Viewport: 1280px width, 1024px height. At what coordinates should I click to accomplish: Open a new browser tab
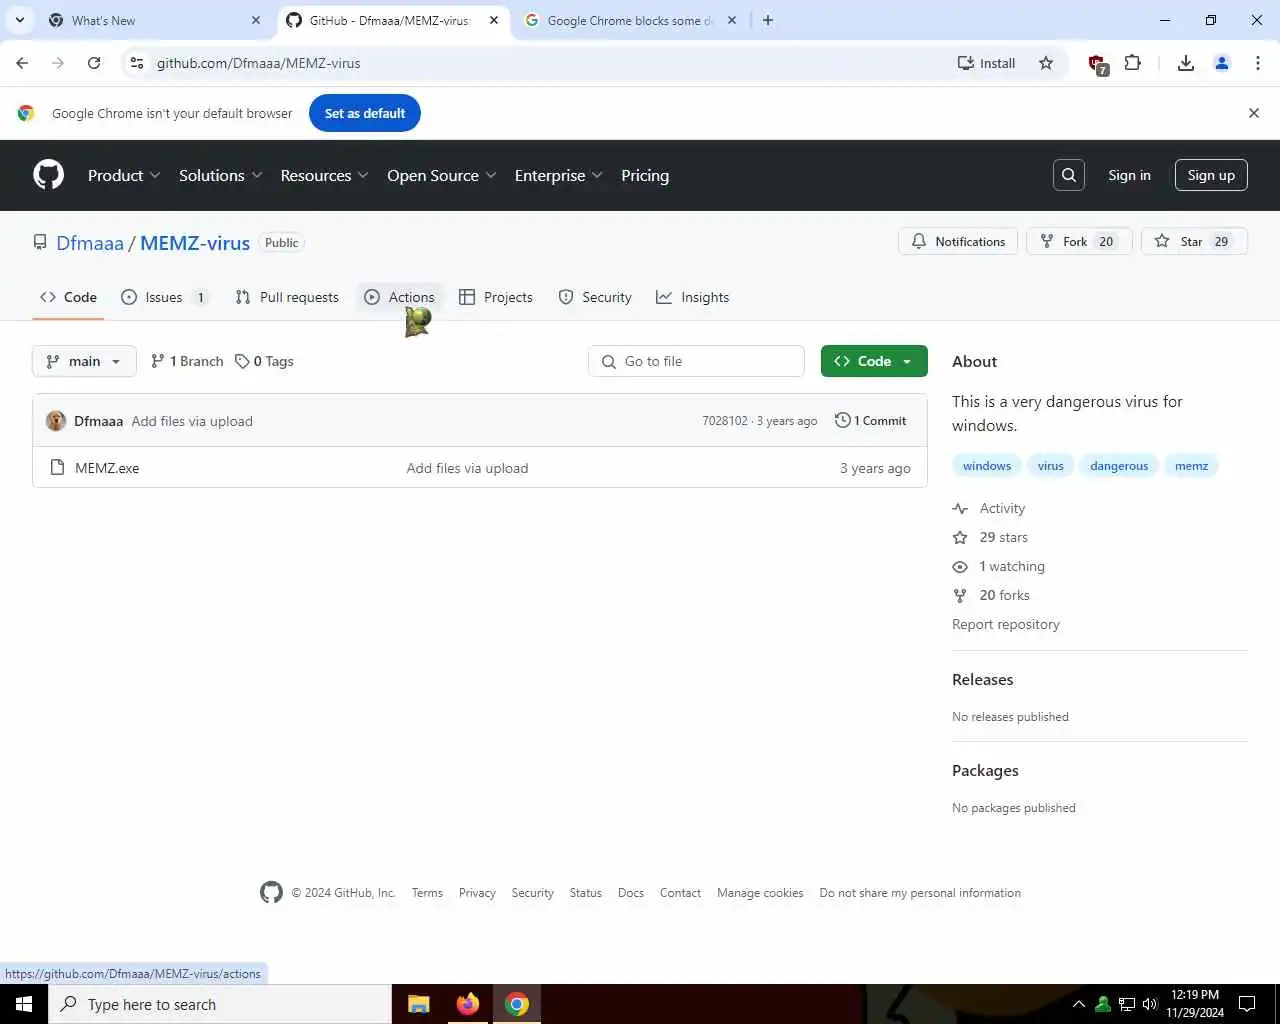coord(768,20)
